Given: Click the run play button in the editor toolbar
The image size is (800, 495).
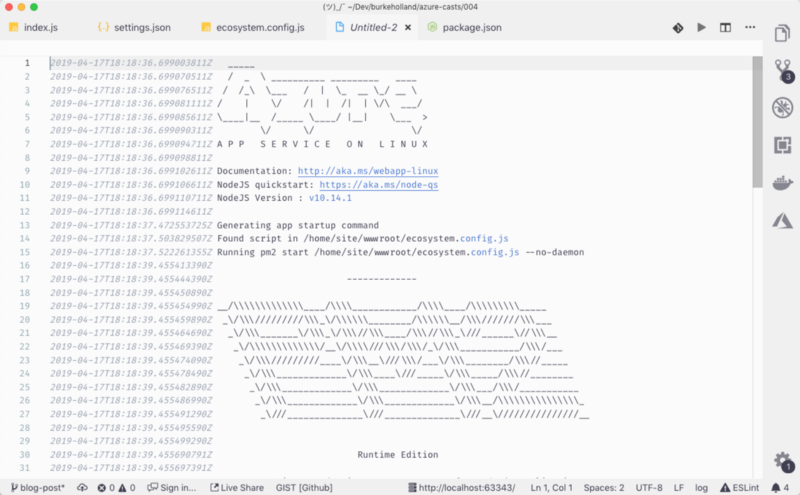Looking at the screenshot, I should (x=702, y=27).
